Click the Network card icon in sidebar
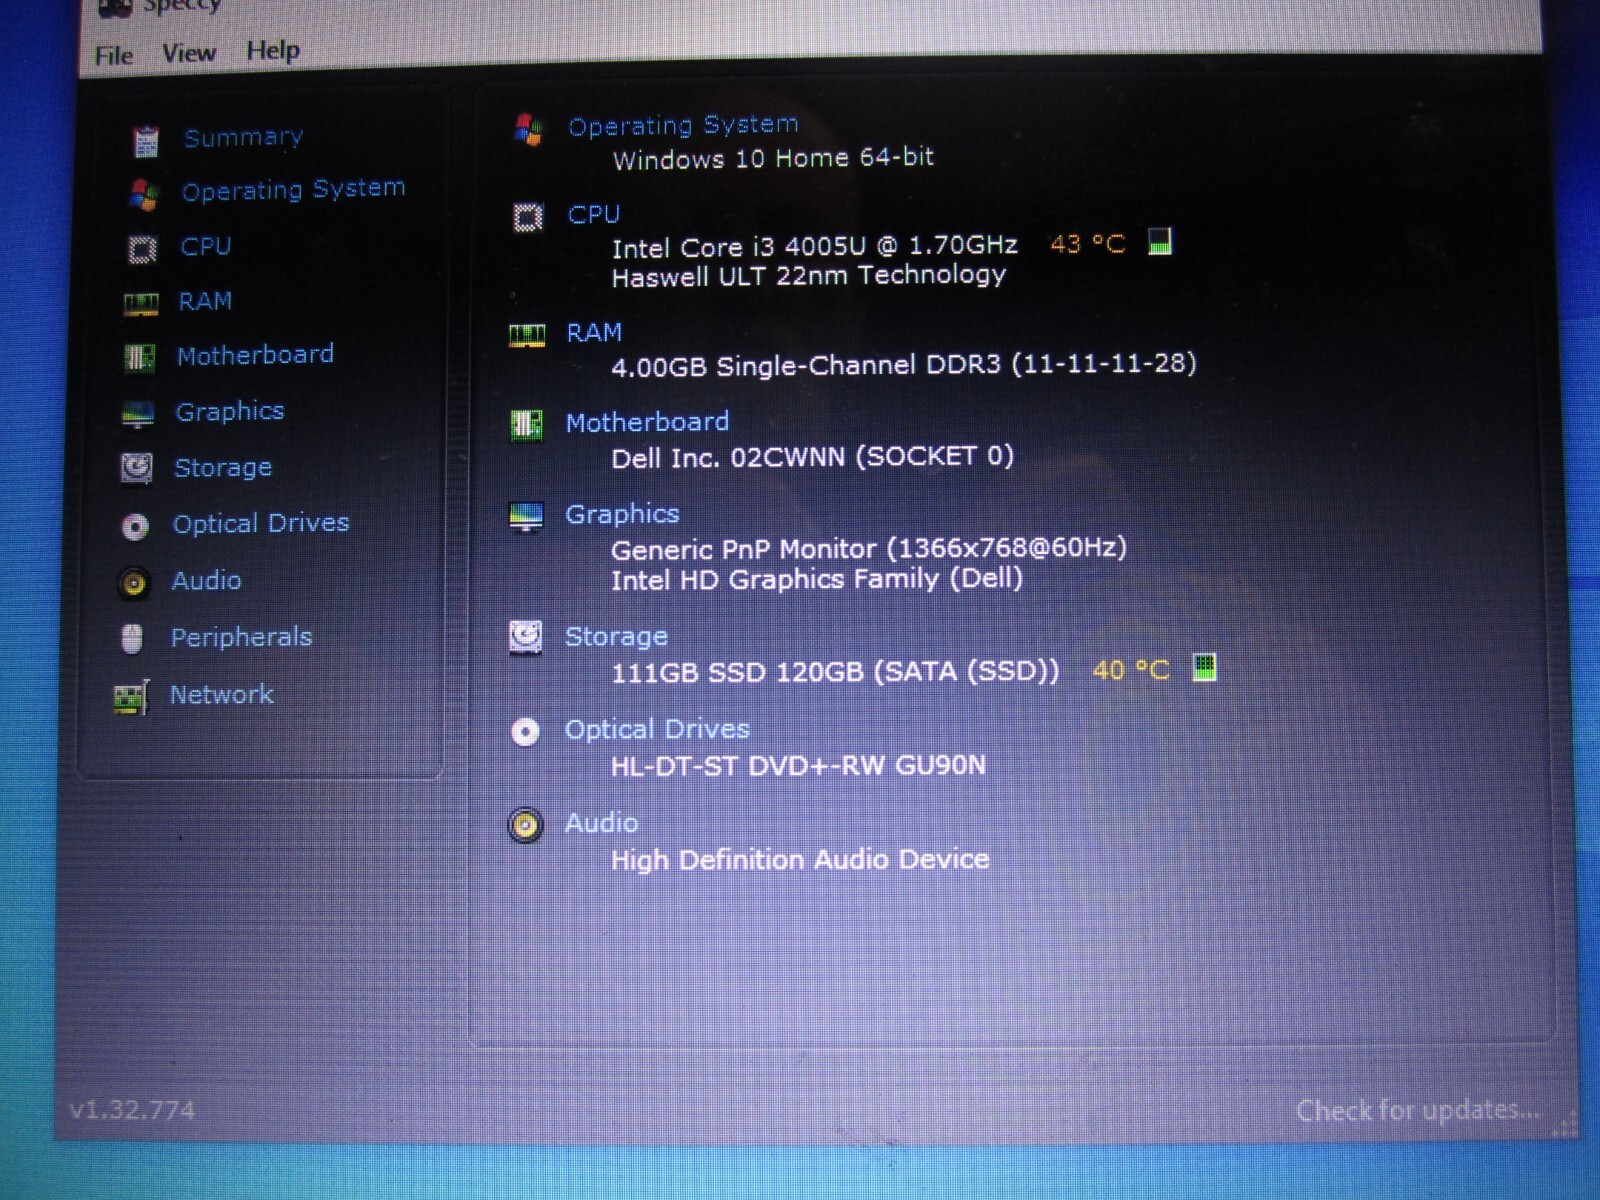1600x1200 pixels. click(131, 697)
